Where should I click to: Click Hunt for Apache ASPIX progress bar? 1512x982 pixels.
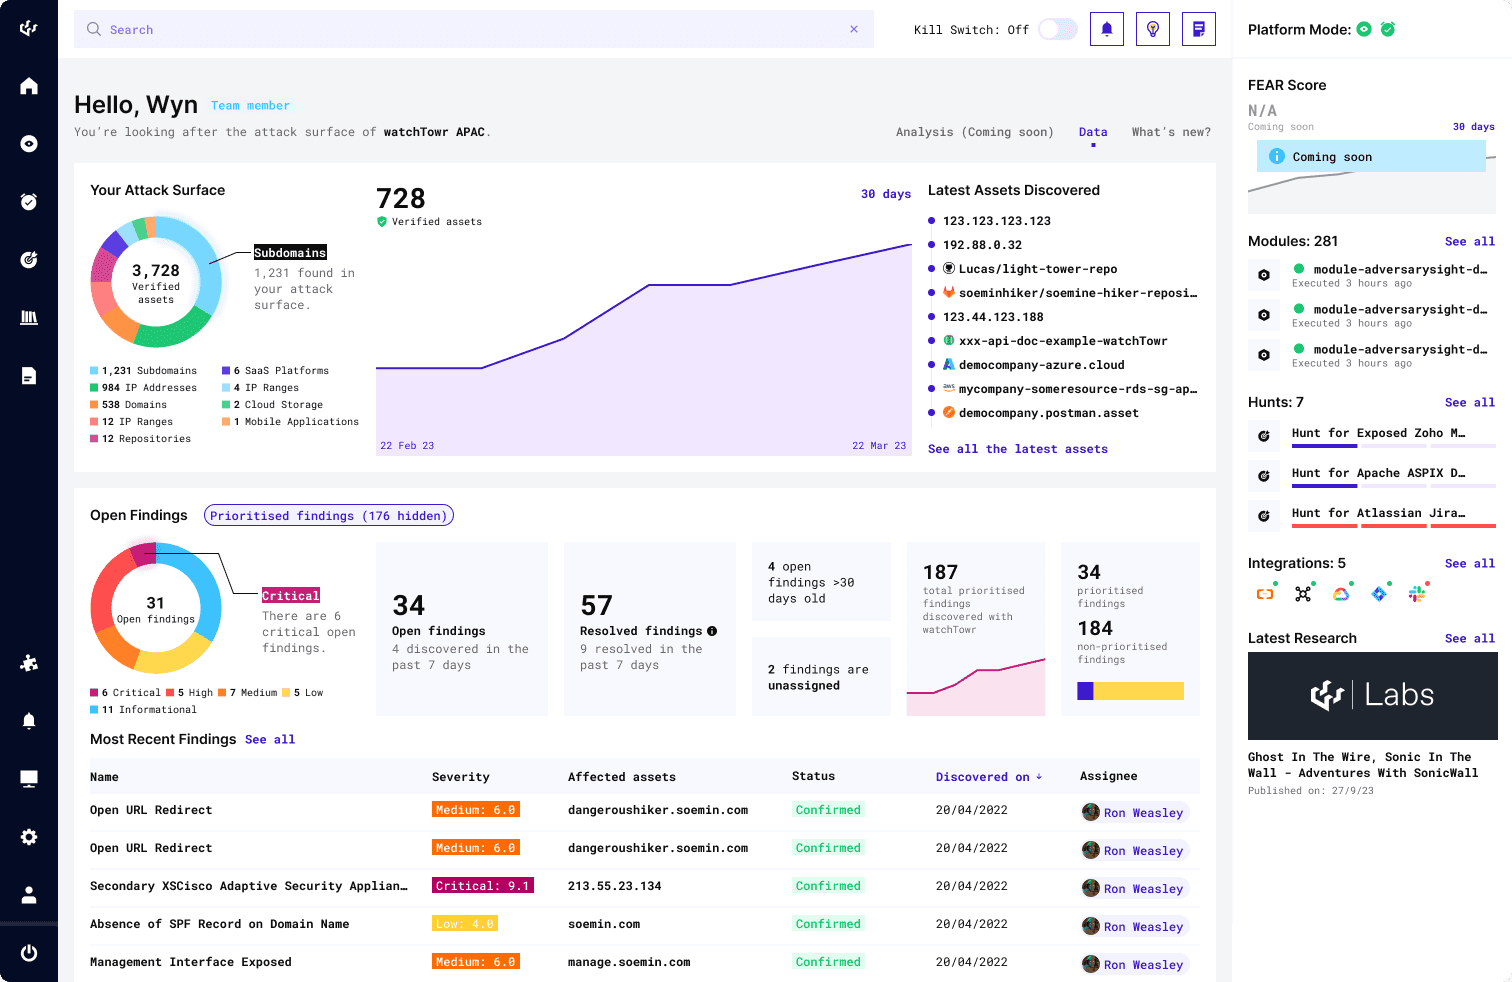click(1394, 486)
